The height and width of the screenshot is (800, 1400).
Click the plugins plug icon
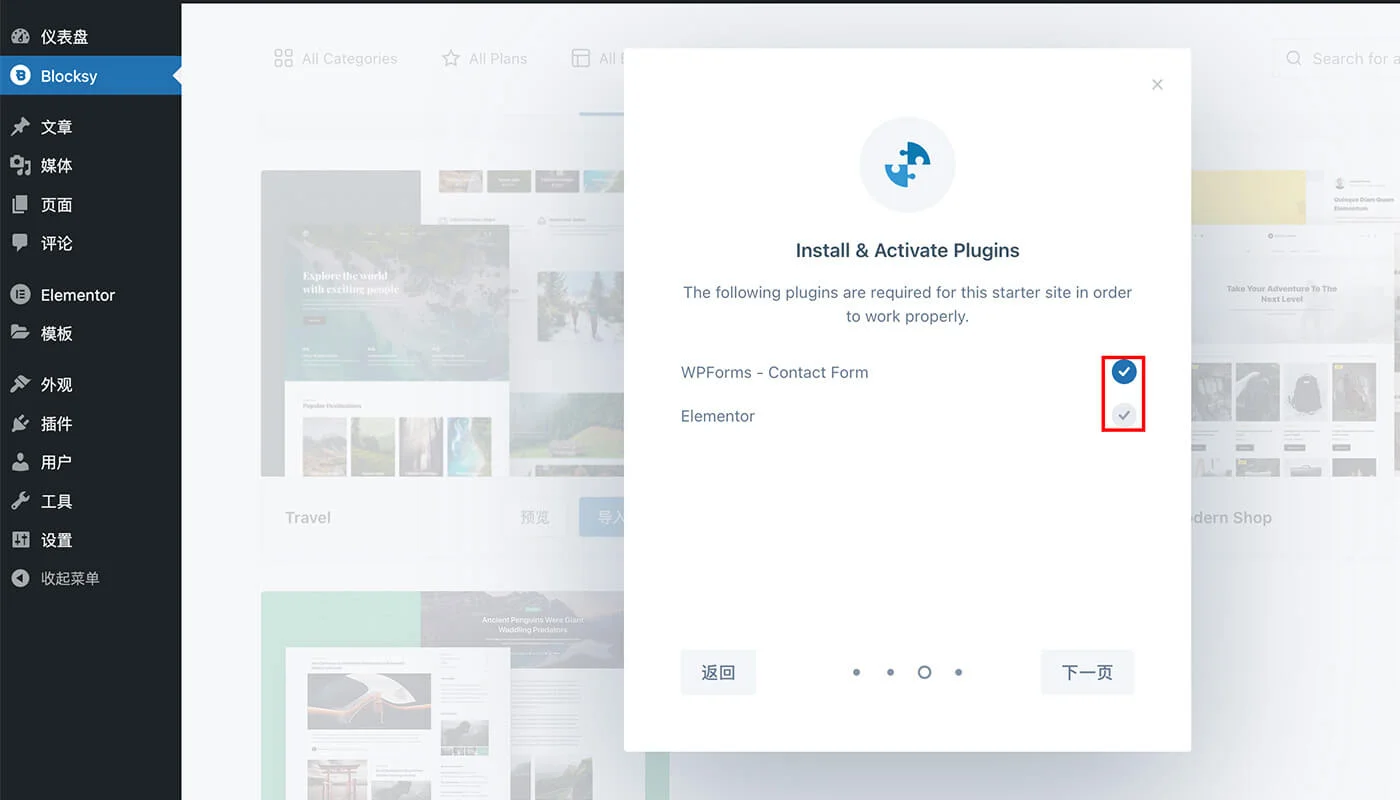click(20, 424)
